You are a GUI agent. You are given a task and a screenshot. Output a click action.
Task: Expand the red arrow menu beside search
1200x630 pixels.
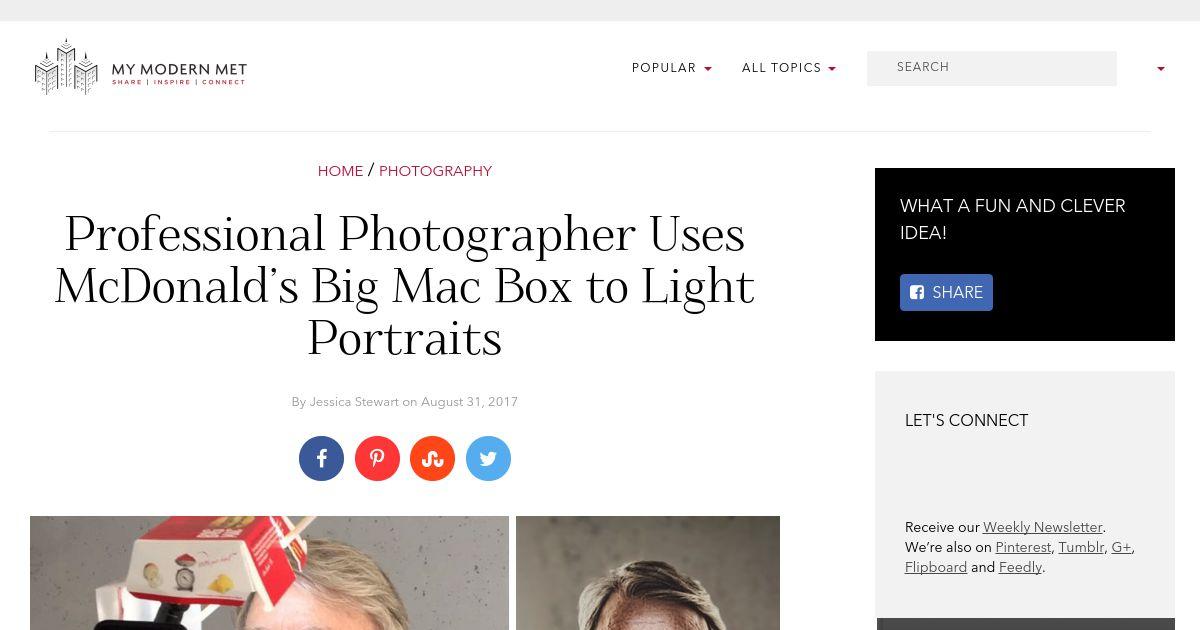tap(1161, 69)
